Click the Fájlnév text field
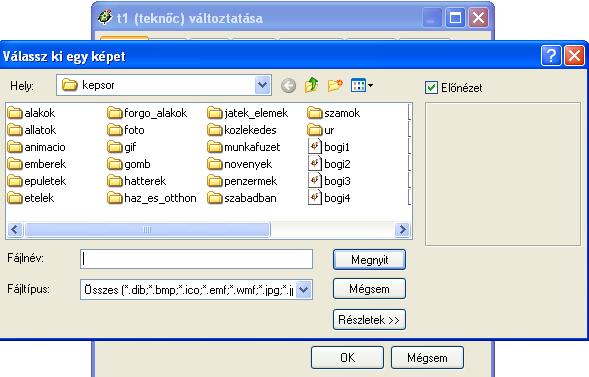Image resolution: width=589 pixels, height=377 pixels. pyautogui.click(x=196, y=259)
